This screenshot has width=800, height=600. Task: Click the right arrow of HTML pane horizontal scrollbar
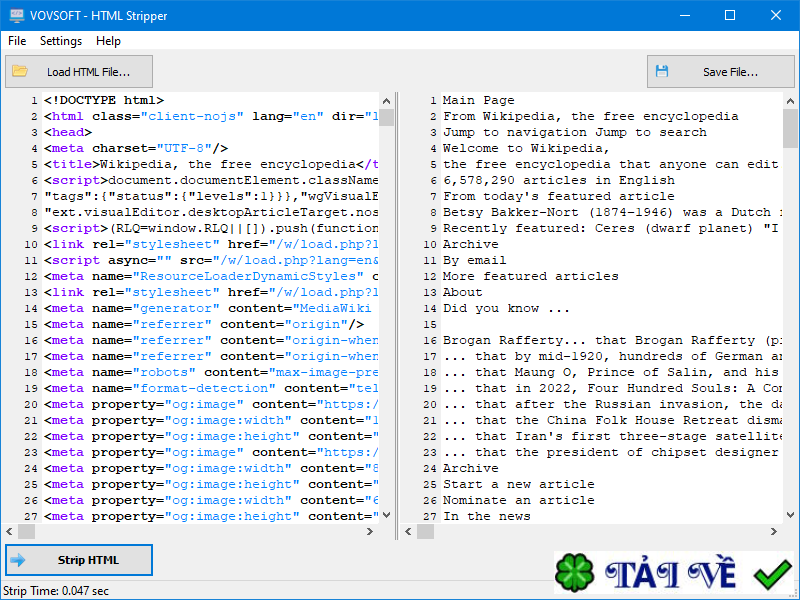pos(370,531)
